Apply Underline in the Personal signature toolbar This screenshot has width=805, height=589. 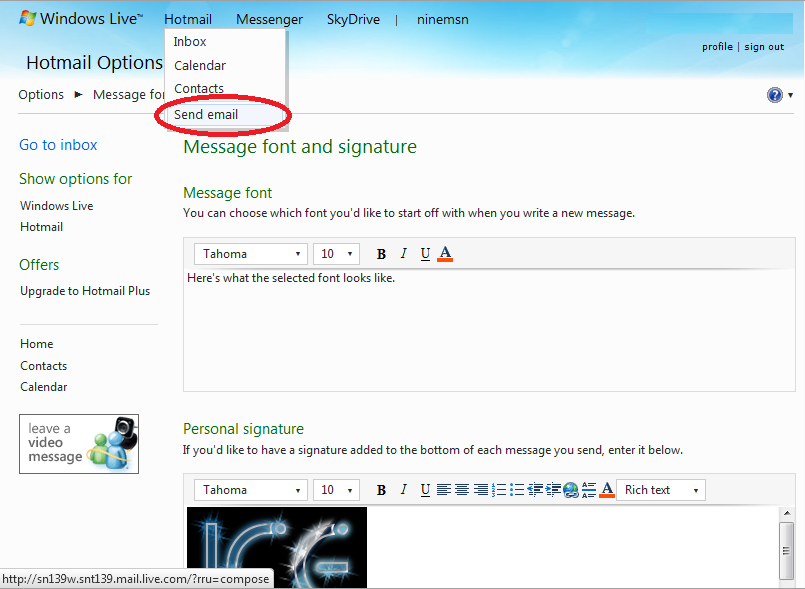click(425, 490)
